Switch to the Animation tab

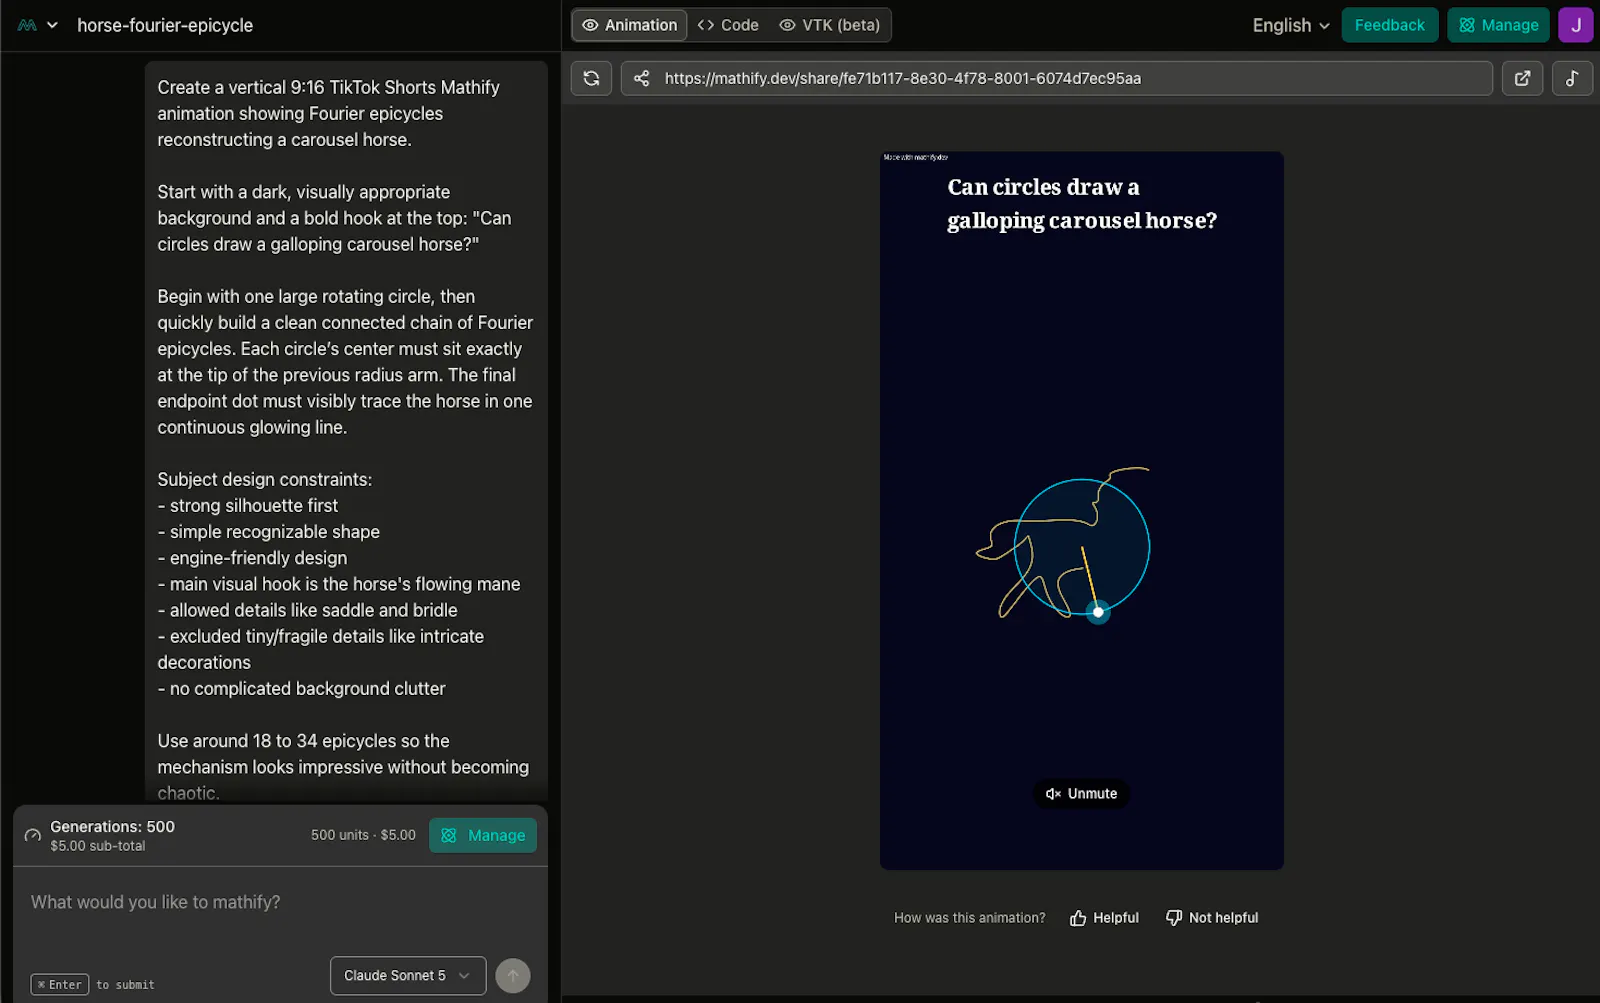[630, 25]
